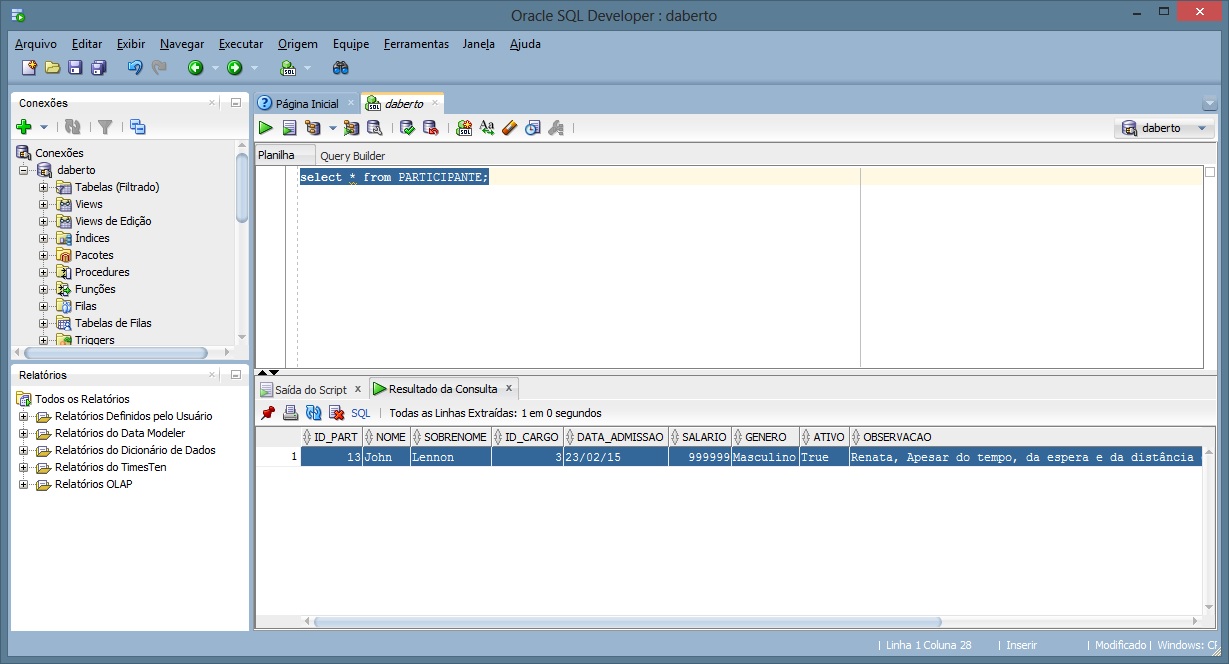Sort by the SALARIO column header
This screenshot has width=1229, height=664.
coord(704,437)
